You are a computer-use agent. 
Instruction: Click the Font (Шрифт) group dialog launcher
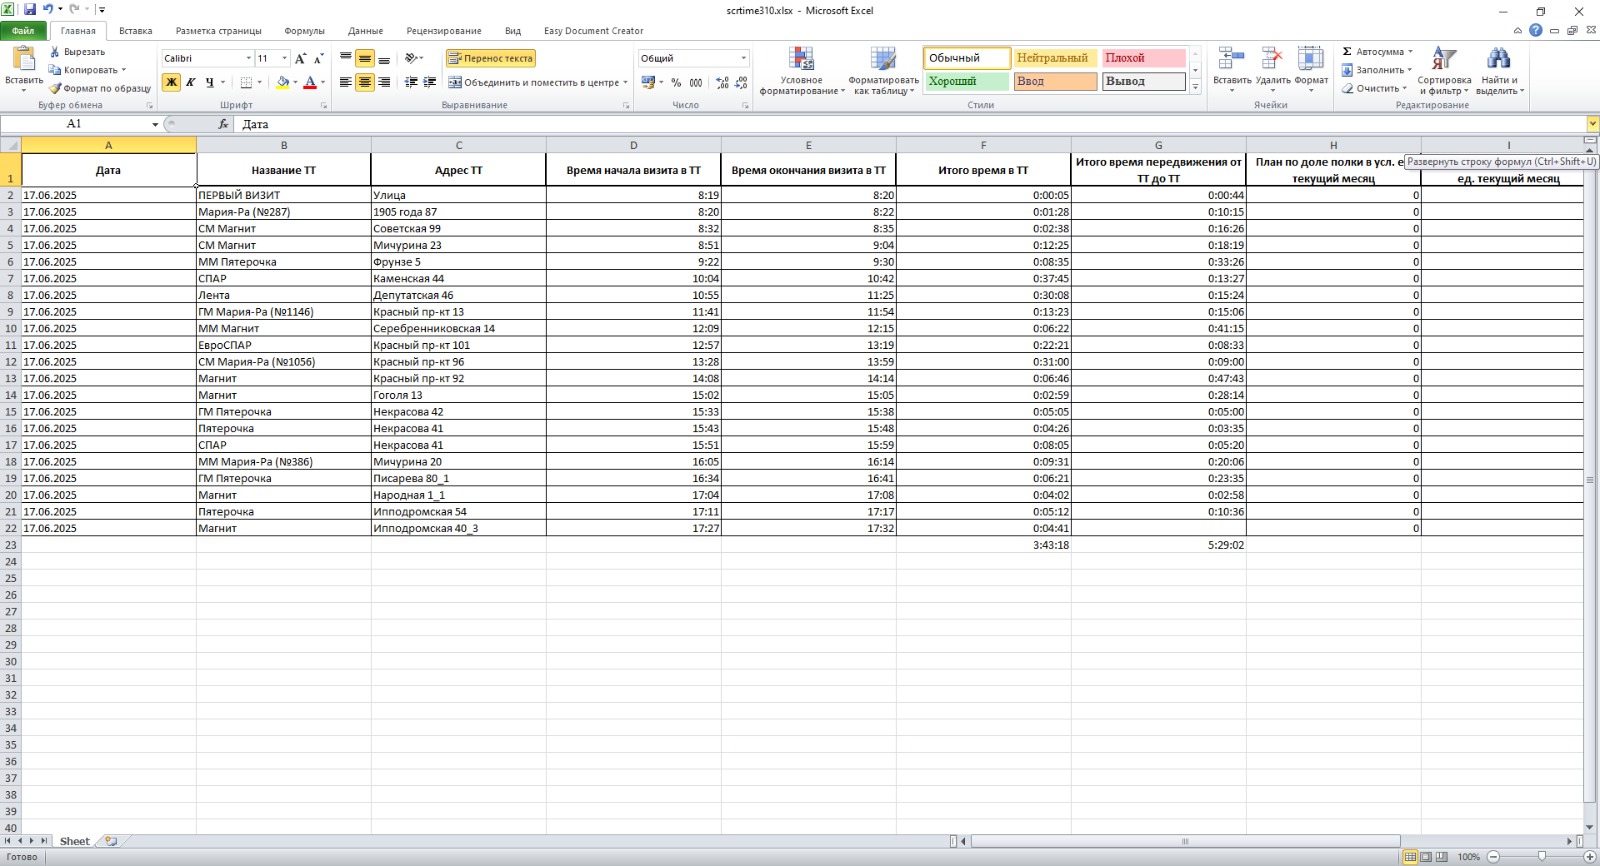[324, 105]
